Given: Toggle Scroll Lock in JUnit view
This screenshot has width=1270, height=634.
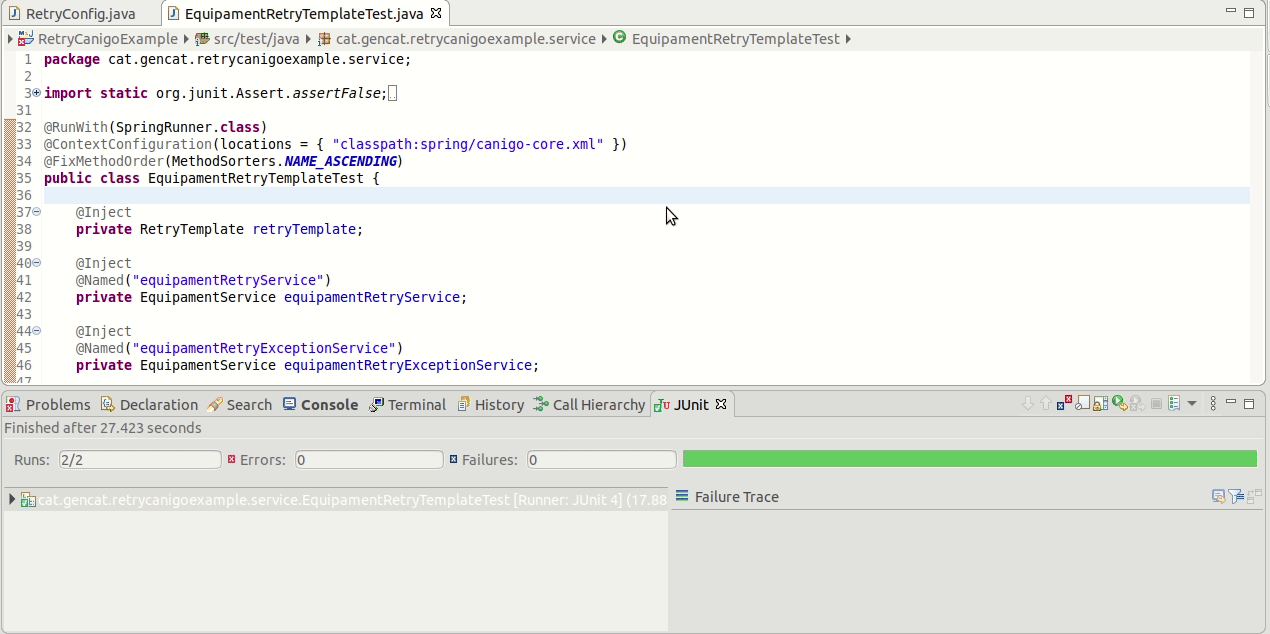Looking at the screenshot, I should point(1100,403).
